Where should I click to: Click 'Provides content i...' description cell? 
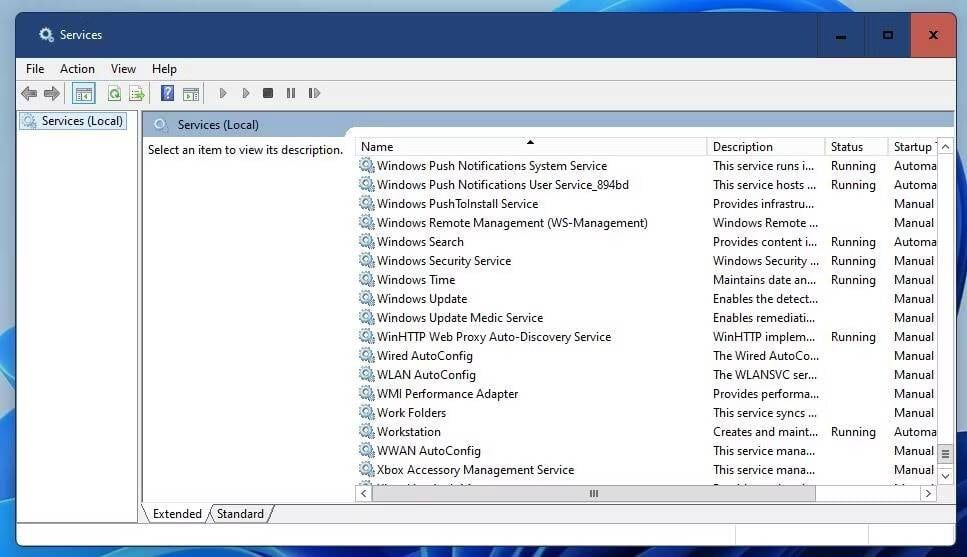pos(765,242)
